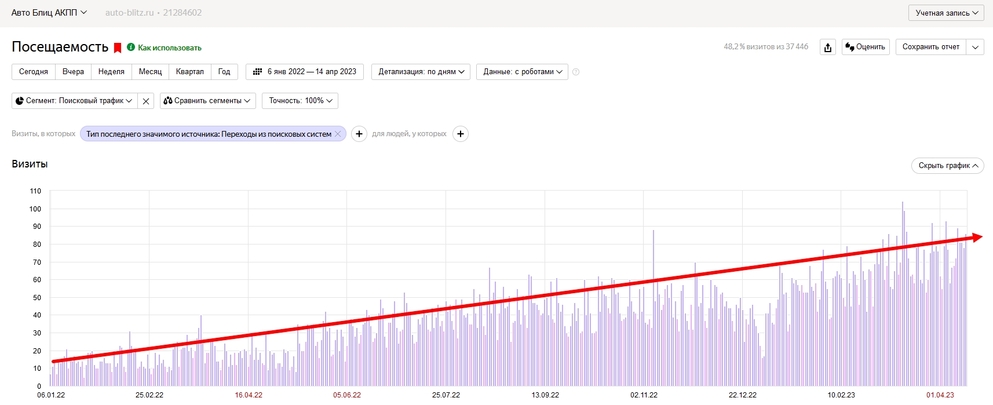Select the Год period tab
This screenshot has height=405, width=993.
224,72
